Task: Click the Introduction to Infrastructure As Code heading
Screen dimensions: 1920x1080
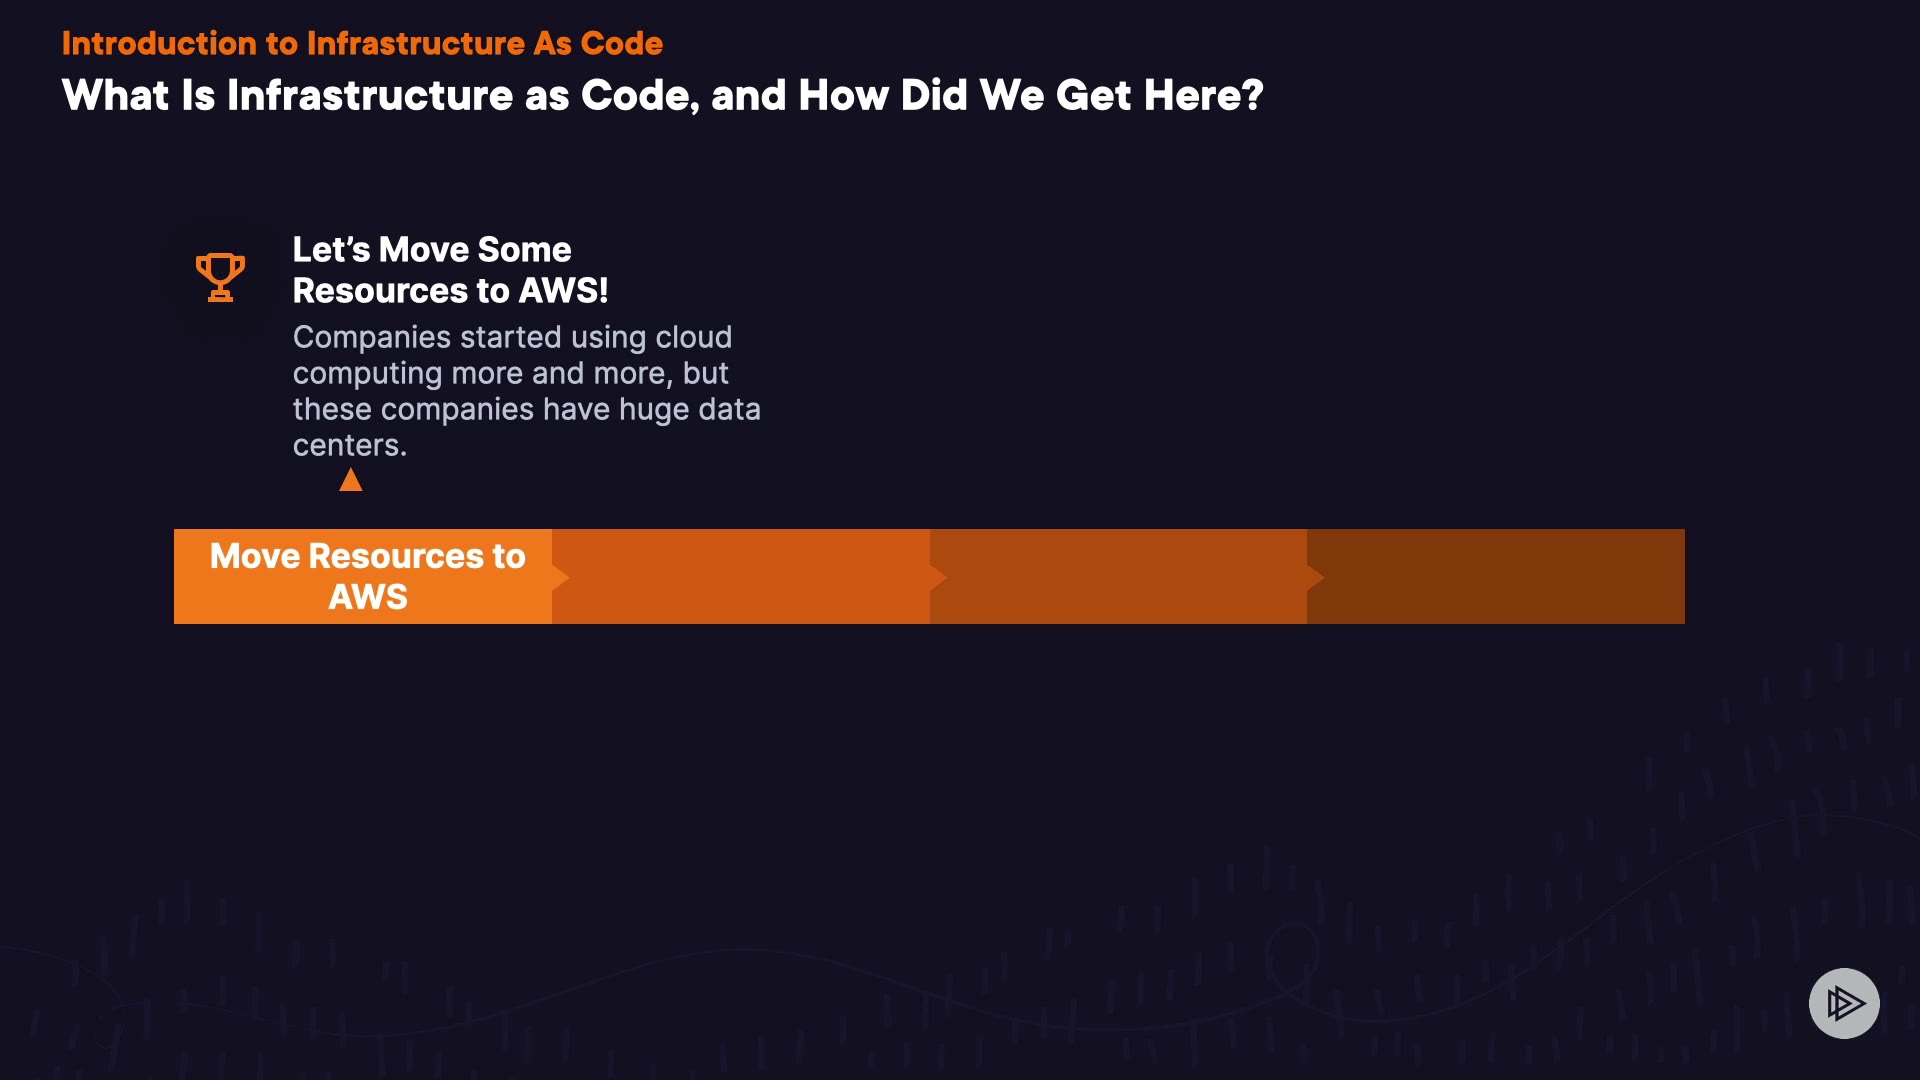Action: click(x=362, y=43)
